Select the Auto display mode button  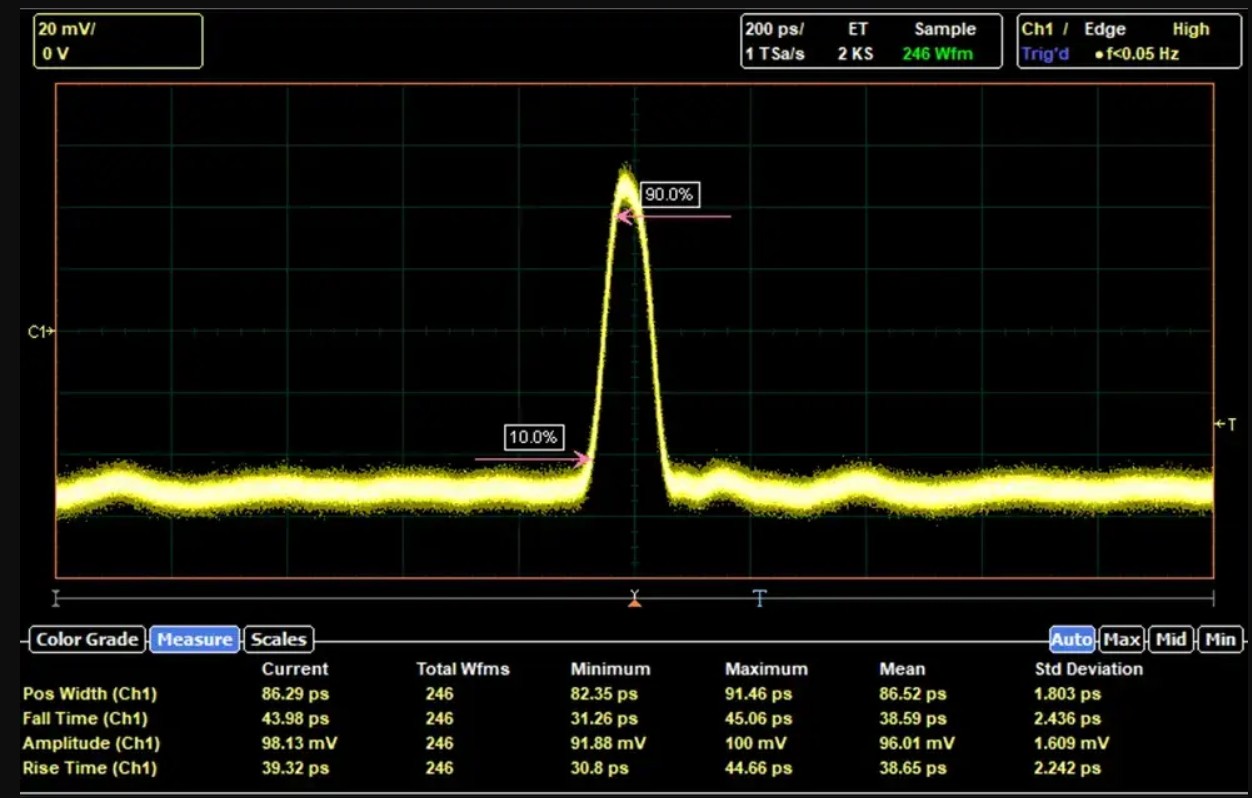point(1071,640)
